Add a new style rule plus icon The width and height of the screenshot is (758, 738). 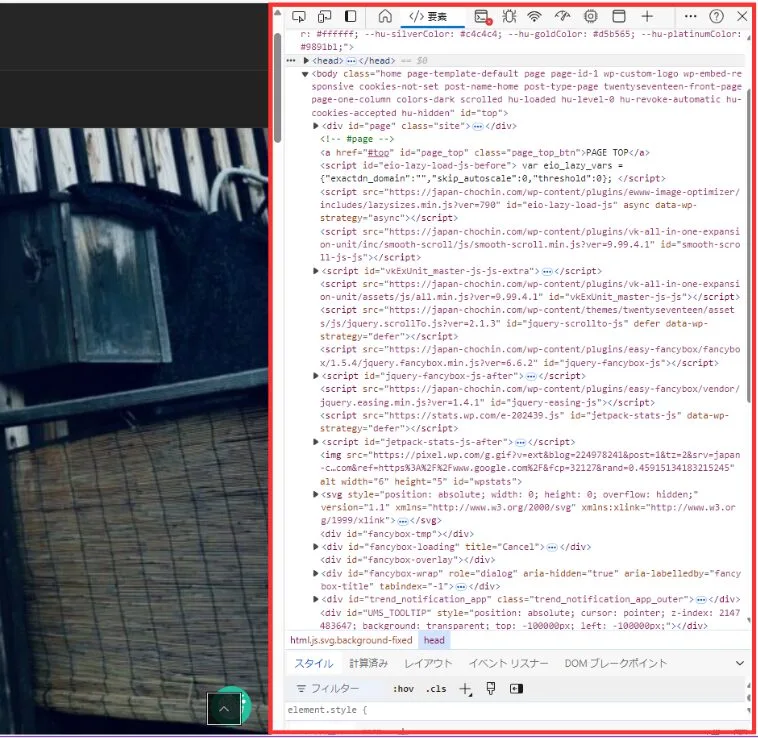pyautogui.click(x=465, y=689)
